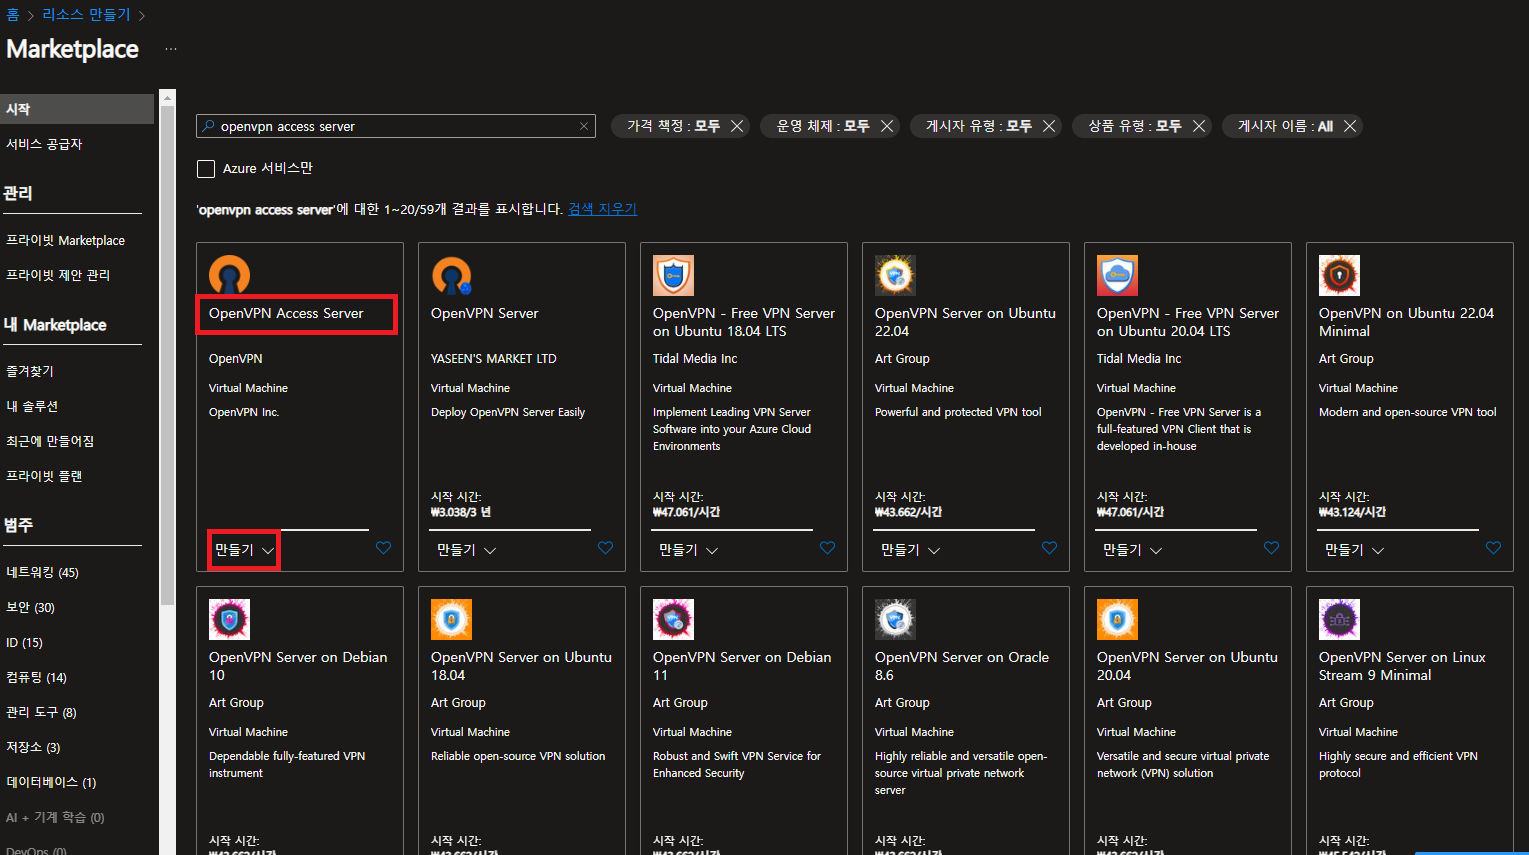
Task: Click the sidebar vertical scrollbar
Action: tap(168, 355)
